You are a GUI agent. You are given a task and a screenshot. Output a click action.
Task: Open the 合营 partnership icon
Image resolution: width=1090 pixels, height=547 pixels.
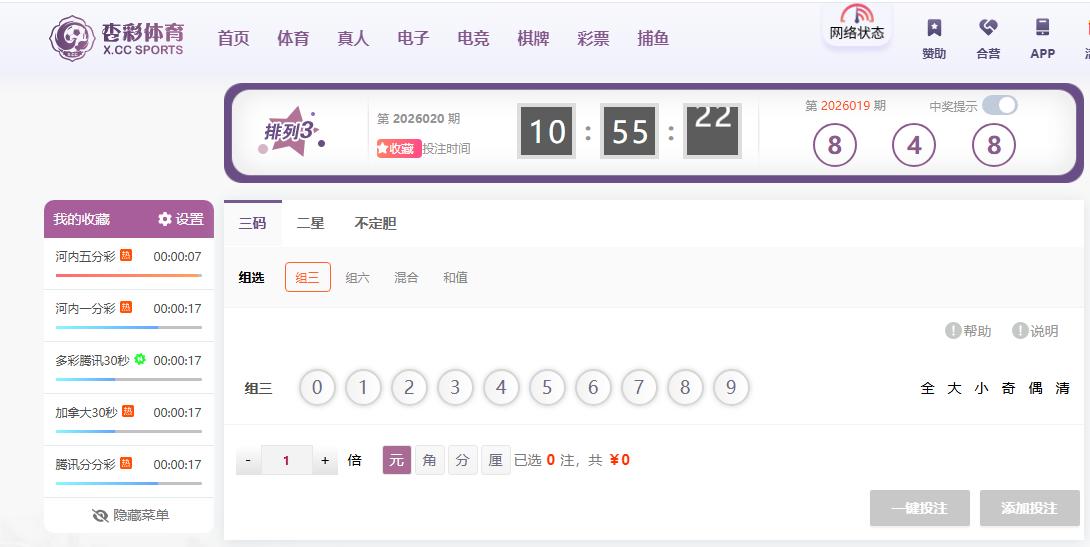[x=988, y=28]
